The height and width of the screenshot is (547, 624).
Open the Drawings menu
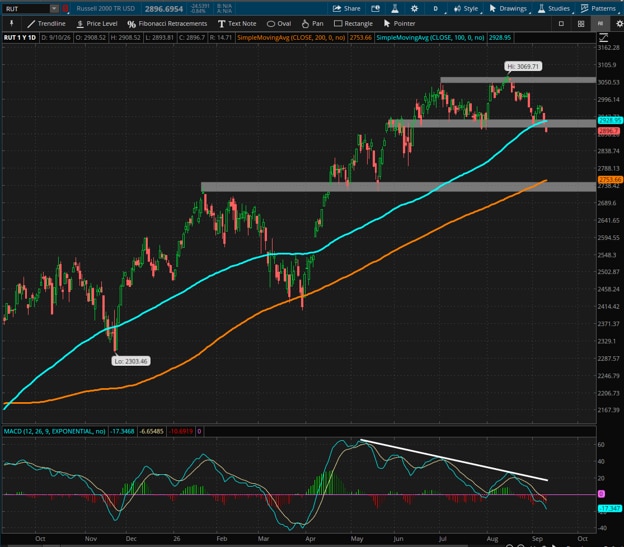tap(508, 8)
